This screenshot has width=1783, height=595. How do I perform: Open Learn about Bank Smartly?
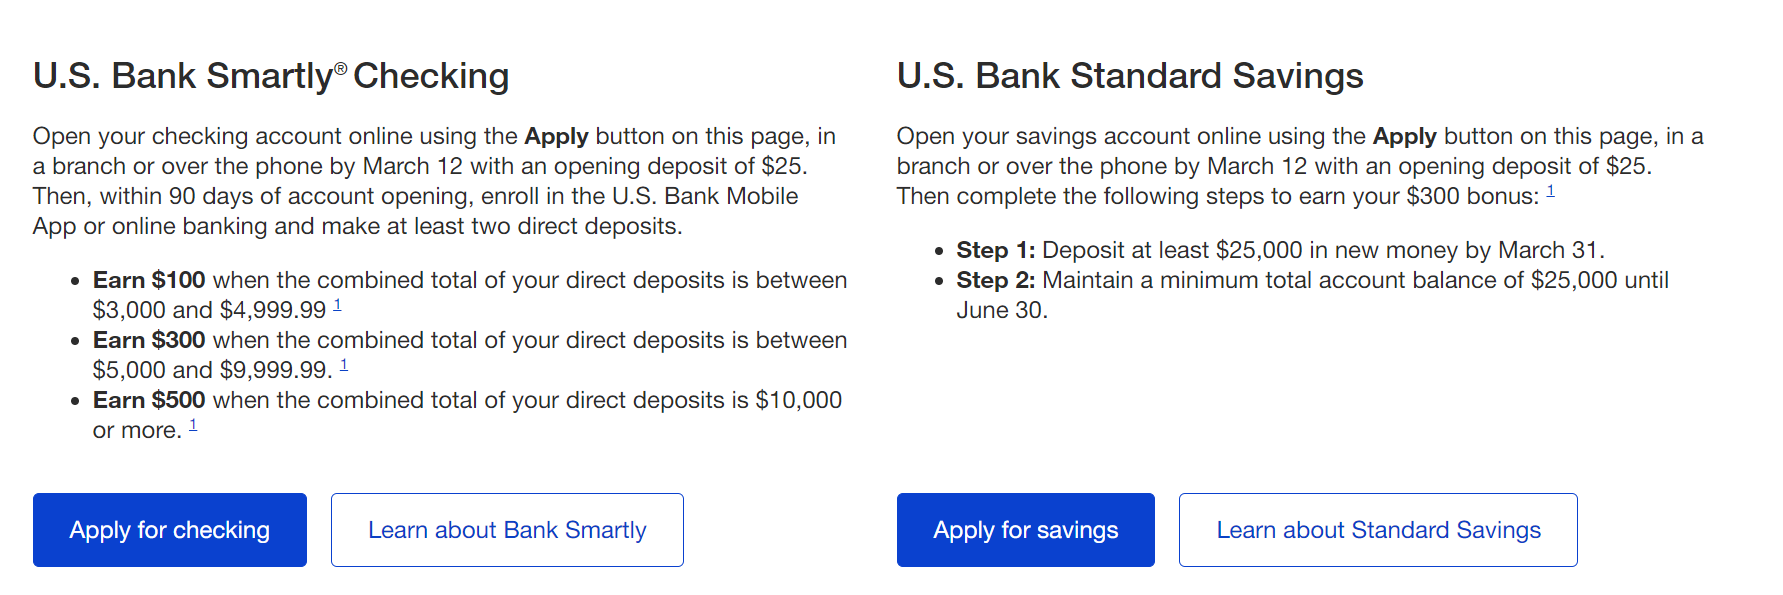pyautogui.click(x=507, y=530)
